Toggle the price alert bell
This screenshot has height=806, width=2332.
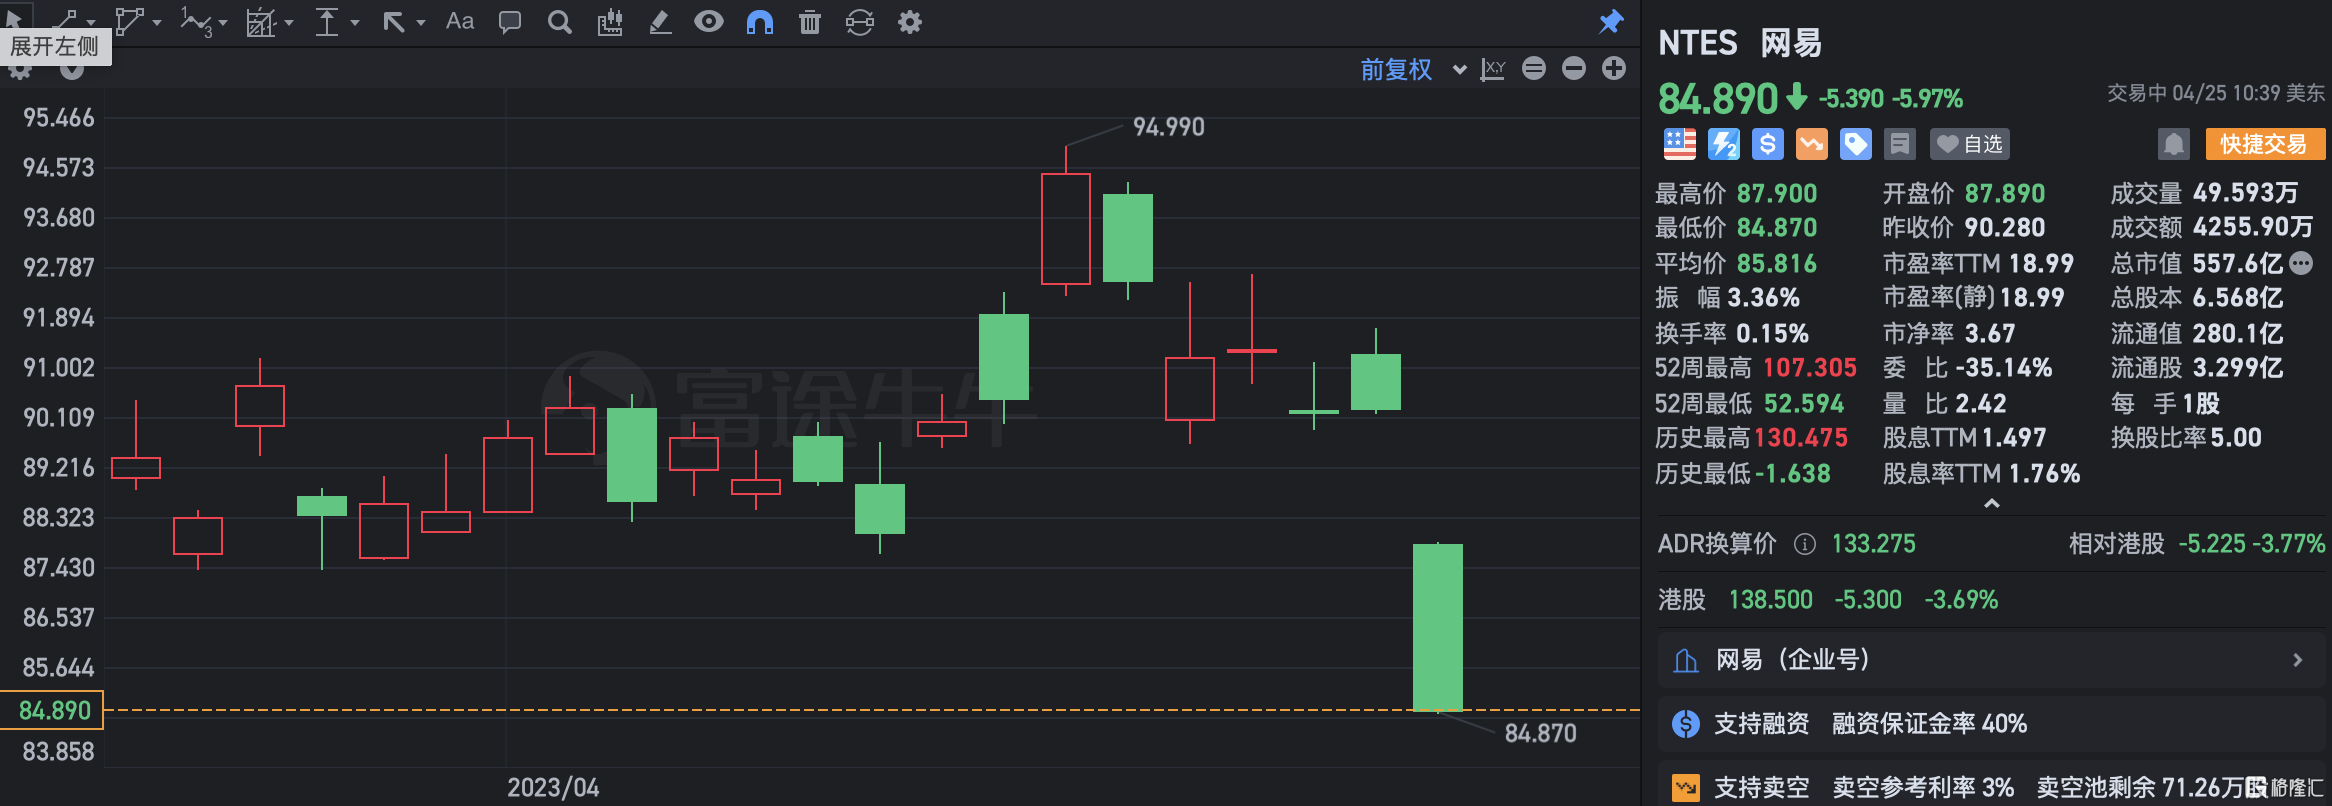[2174, 144]
